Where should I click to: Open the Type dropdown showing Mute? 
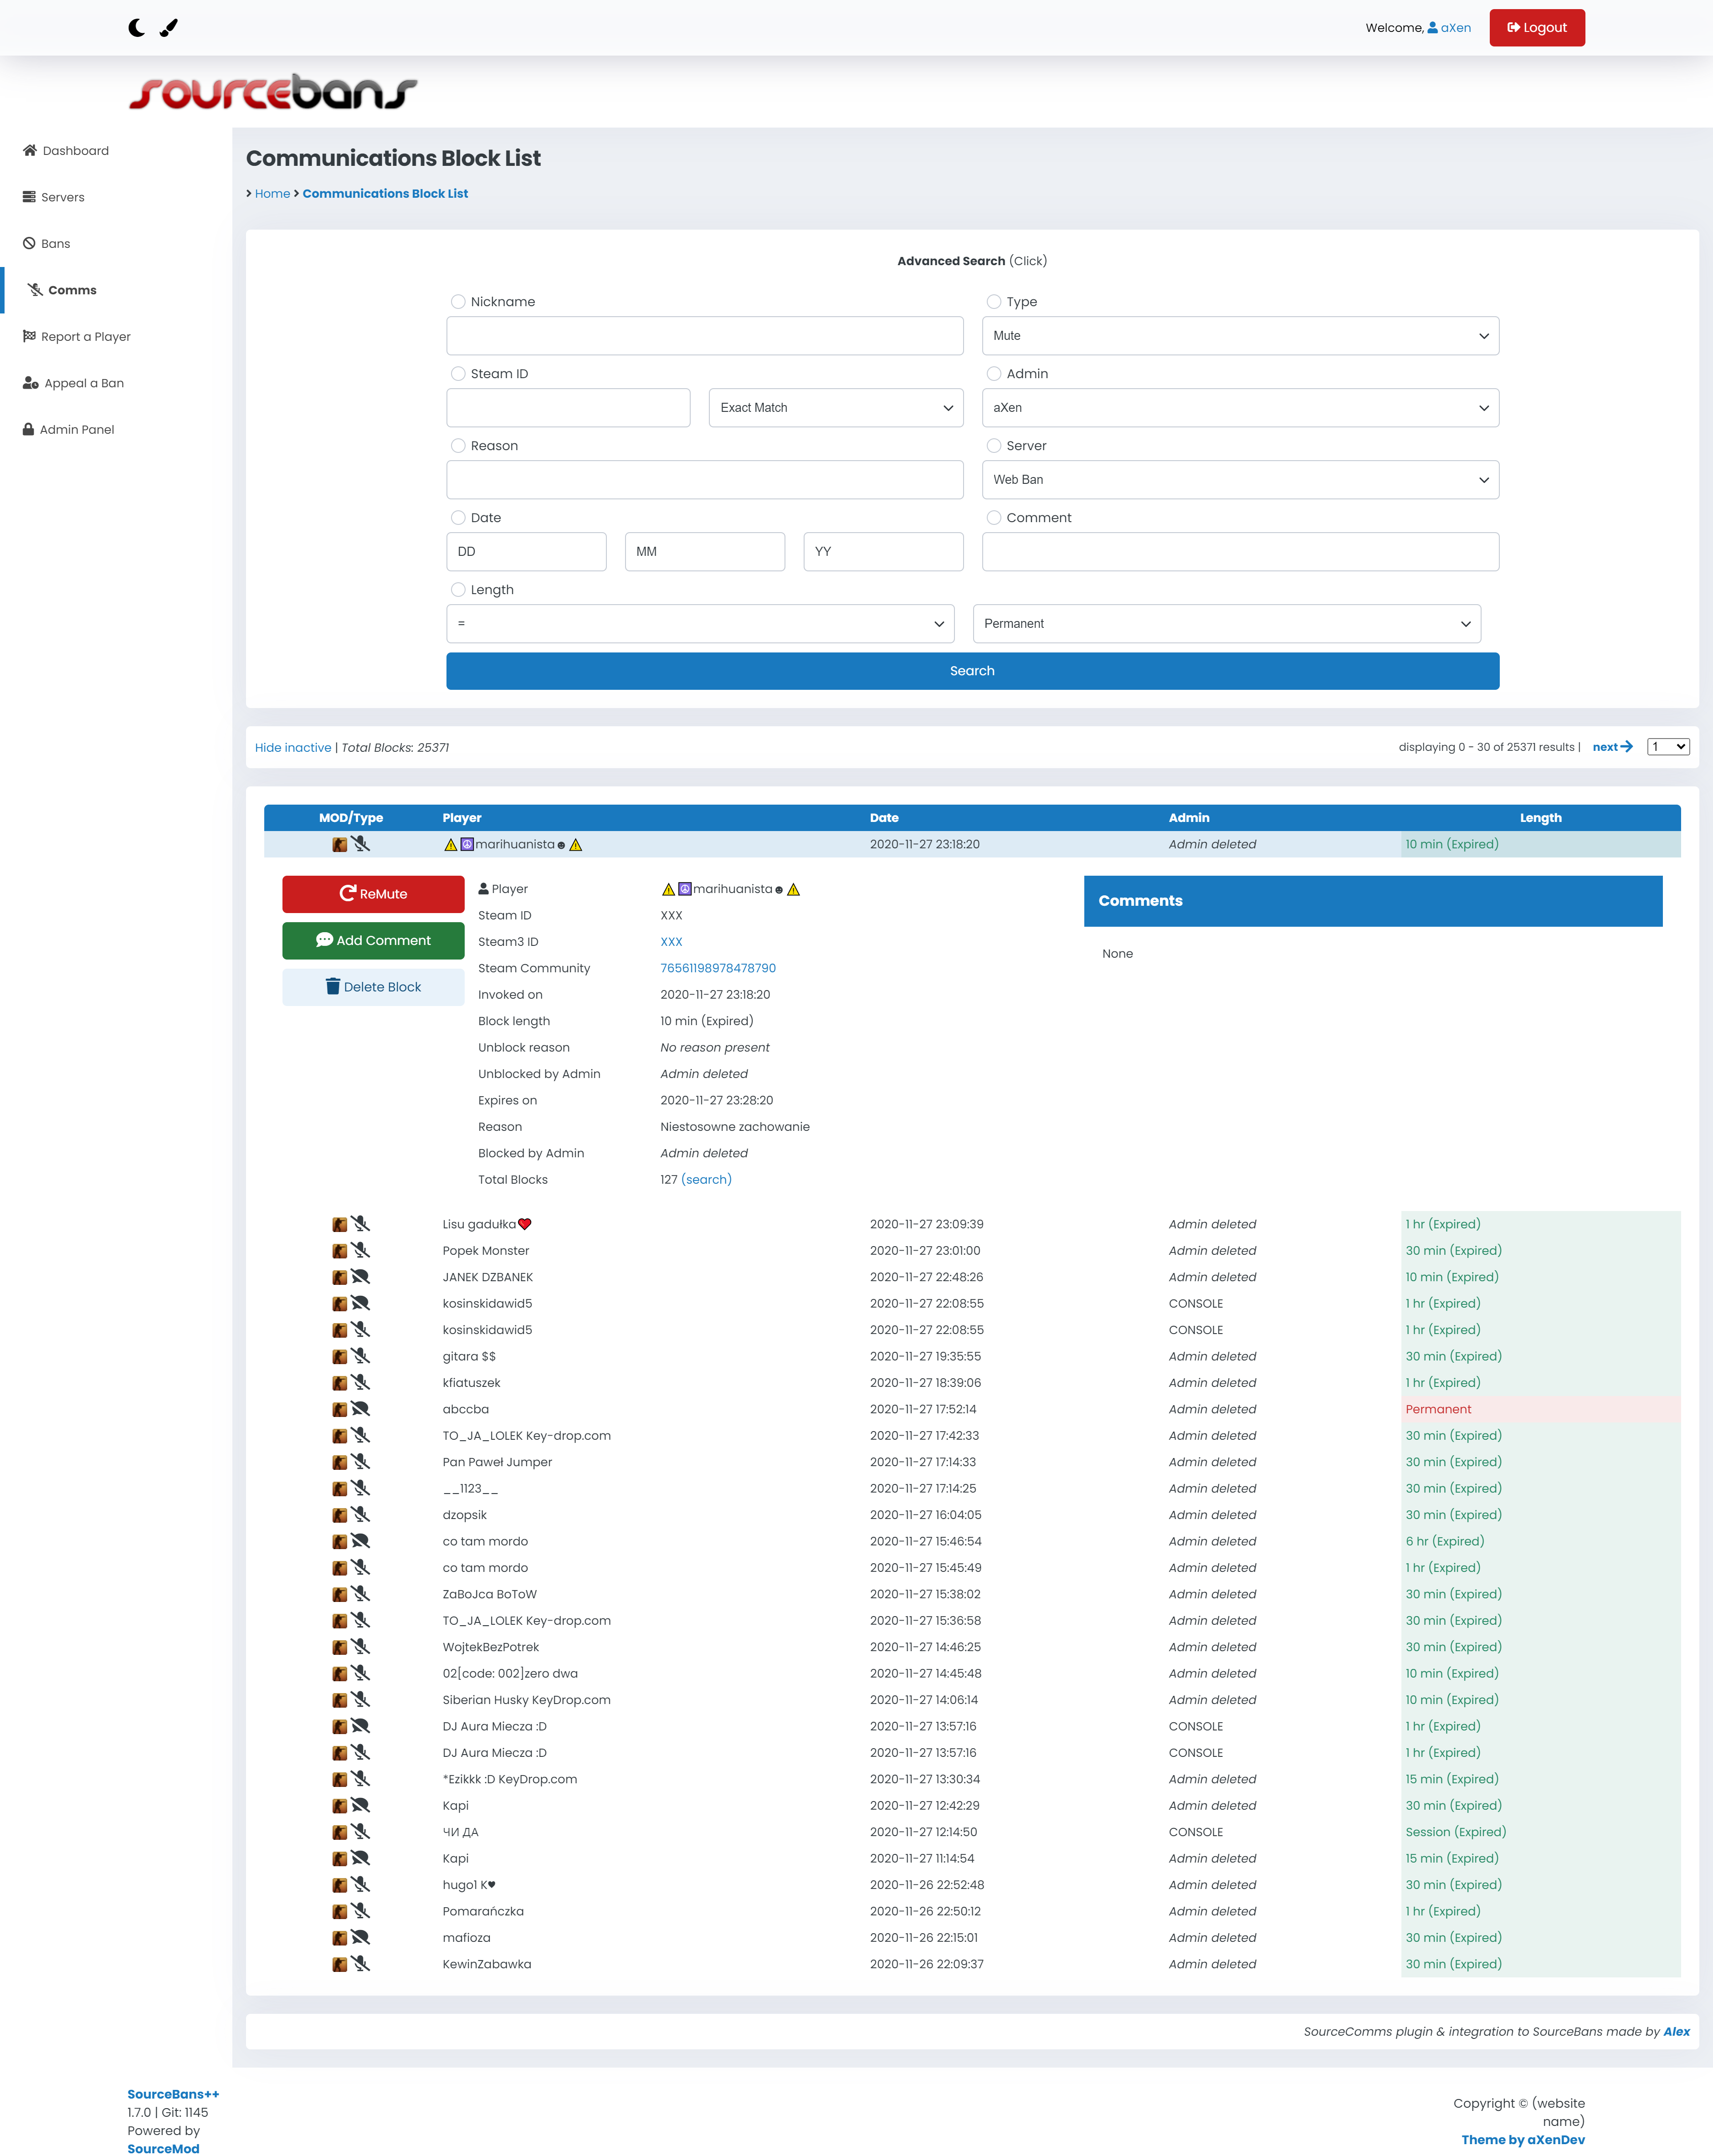click(1240, 336)
